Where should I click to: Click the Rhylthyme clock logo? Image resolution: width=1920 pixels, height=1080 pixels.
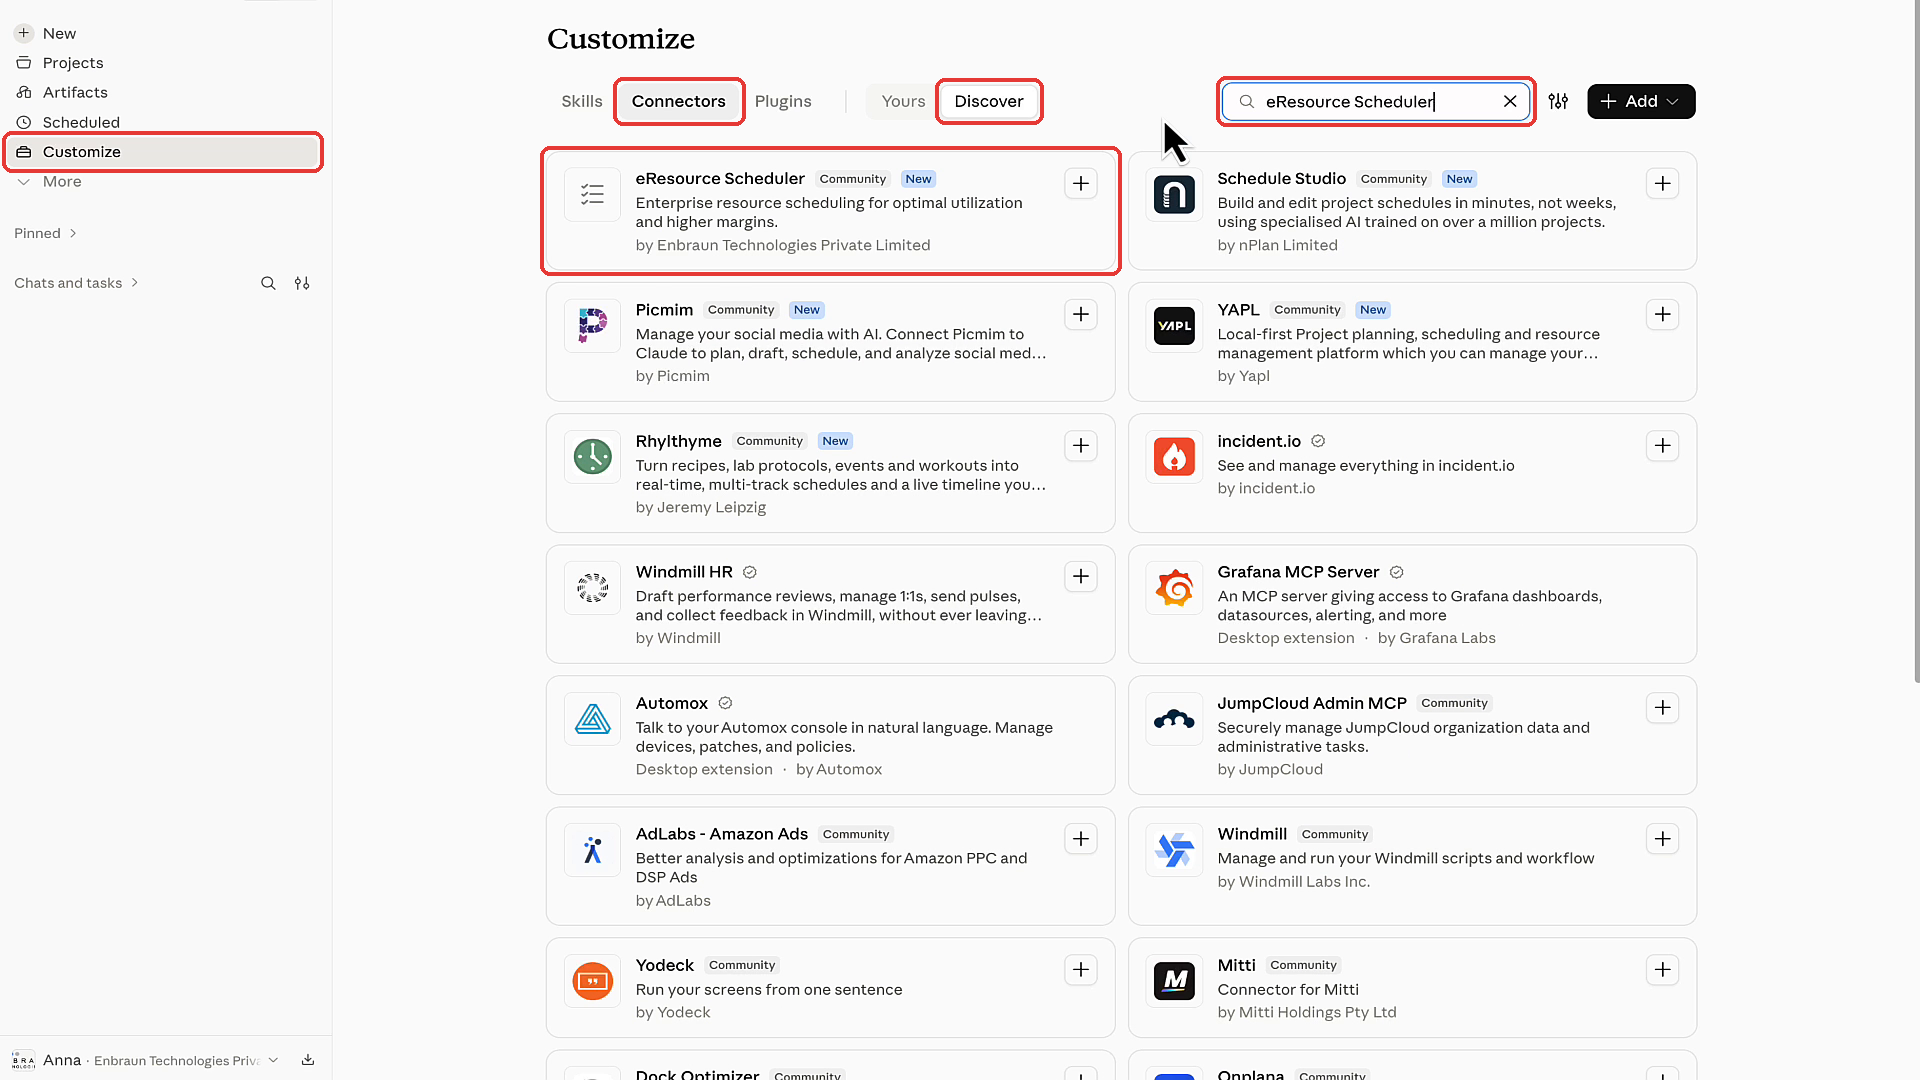tap(592, 456)
